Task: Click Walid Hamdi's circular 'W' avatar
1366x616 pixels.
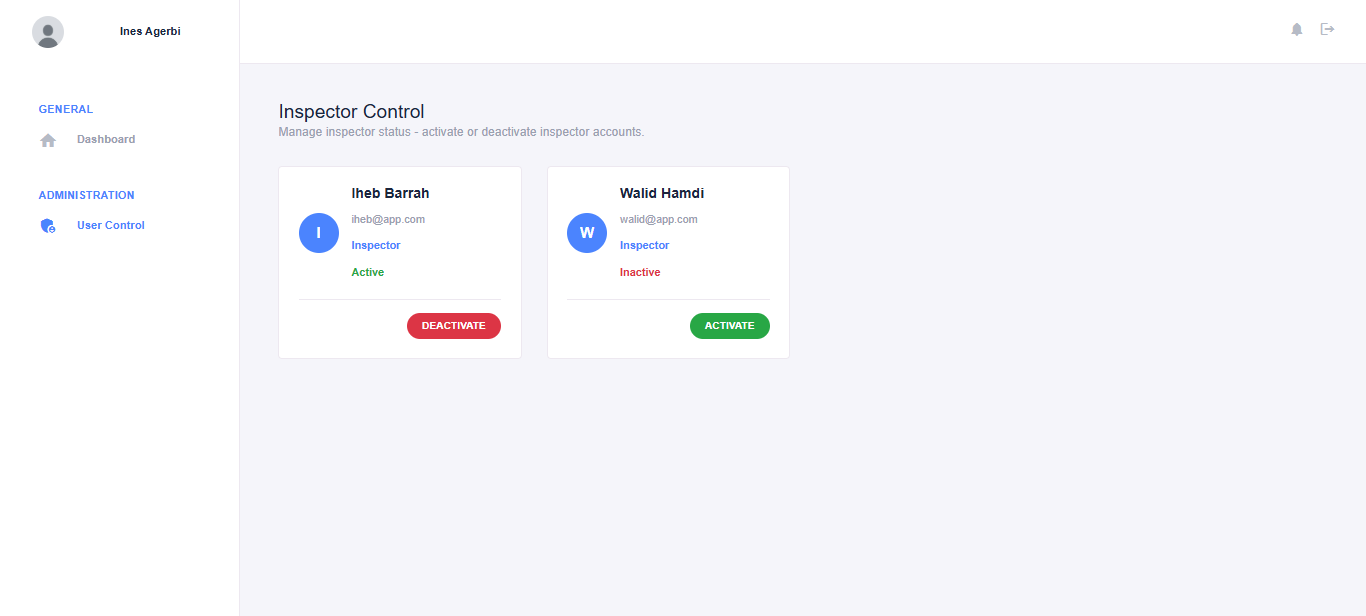Action: tap(586, 232)
